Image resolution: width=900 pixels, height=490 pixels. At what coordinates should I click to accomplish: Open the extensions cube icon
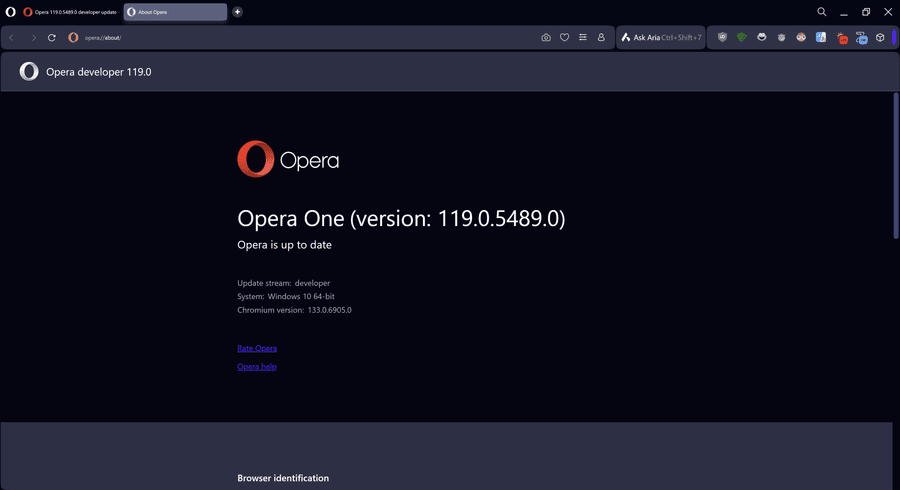(880, 38)
